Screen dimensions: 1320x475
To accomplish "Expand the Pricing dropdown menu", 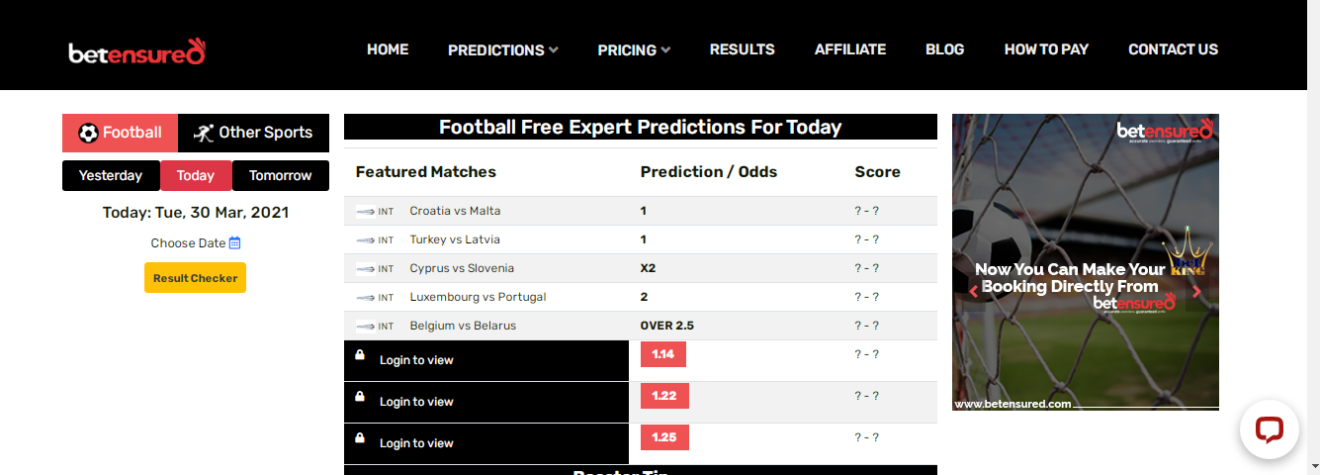I will coord(634,50).
